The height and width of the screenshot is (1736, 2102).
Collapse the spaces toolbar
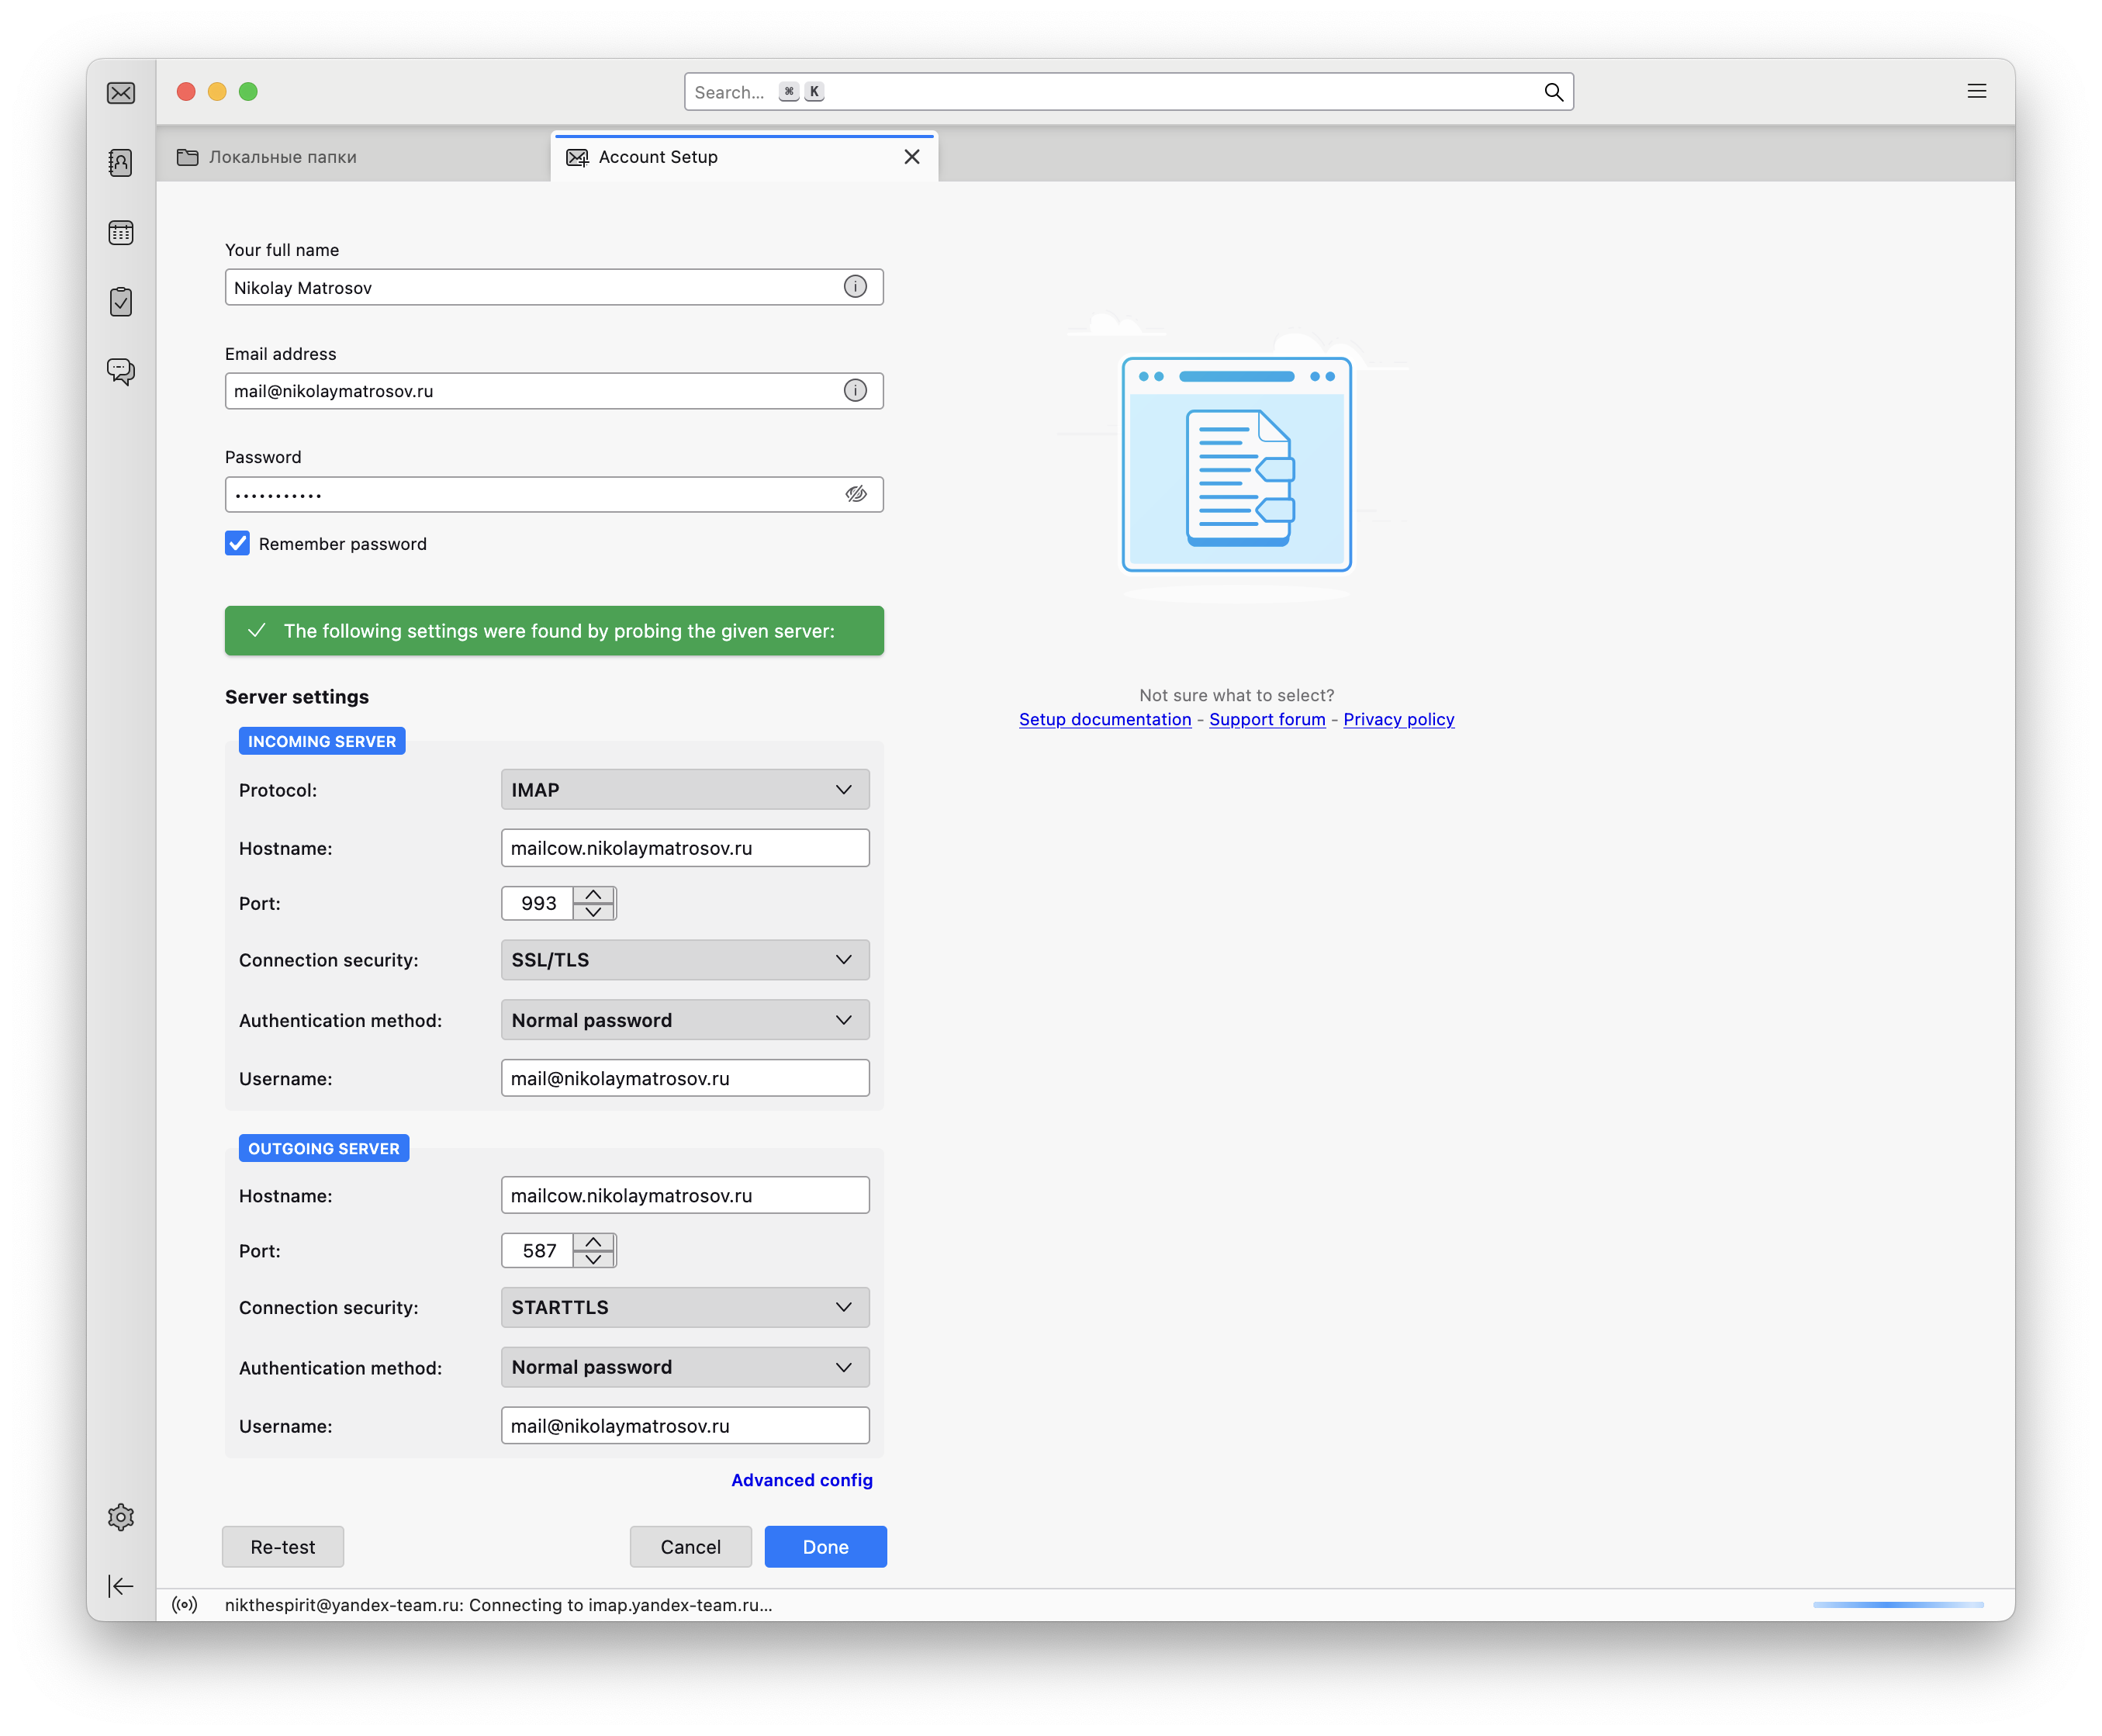click(120, 1586)
